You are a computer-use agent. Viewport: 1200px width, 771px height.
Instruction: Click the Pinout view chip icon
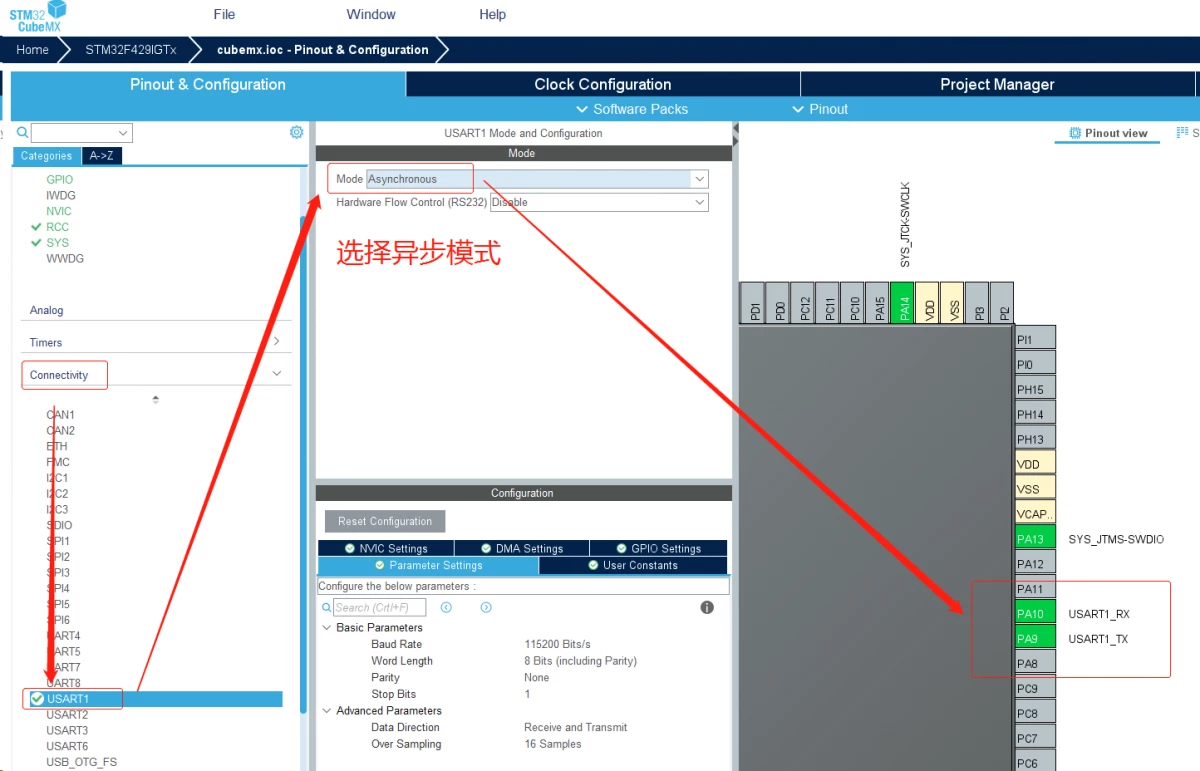pos(1075,133)
